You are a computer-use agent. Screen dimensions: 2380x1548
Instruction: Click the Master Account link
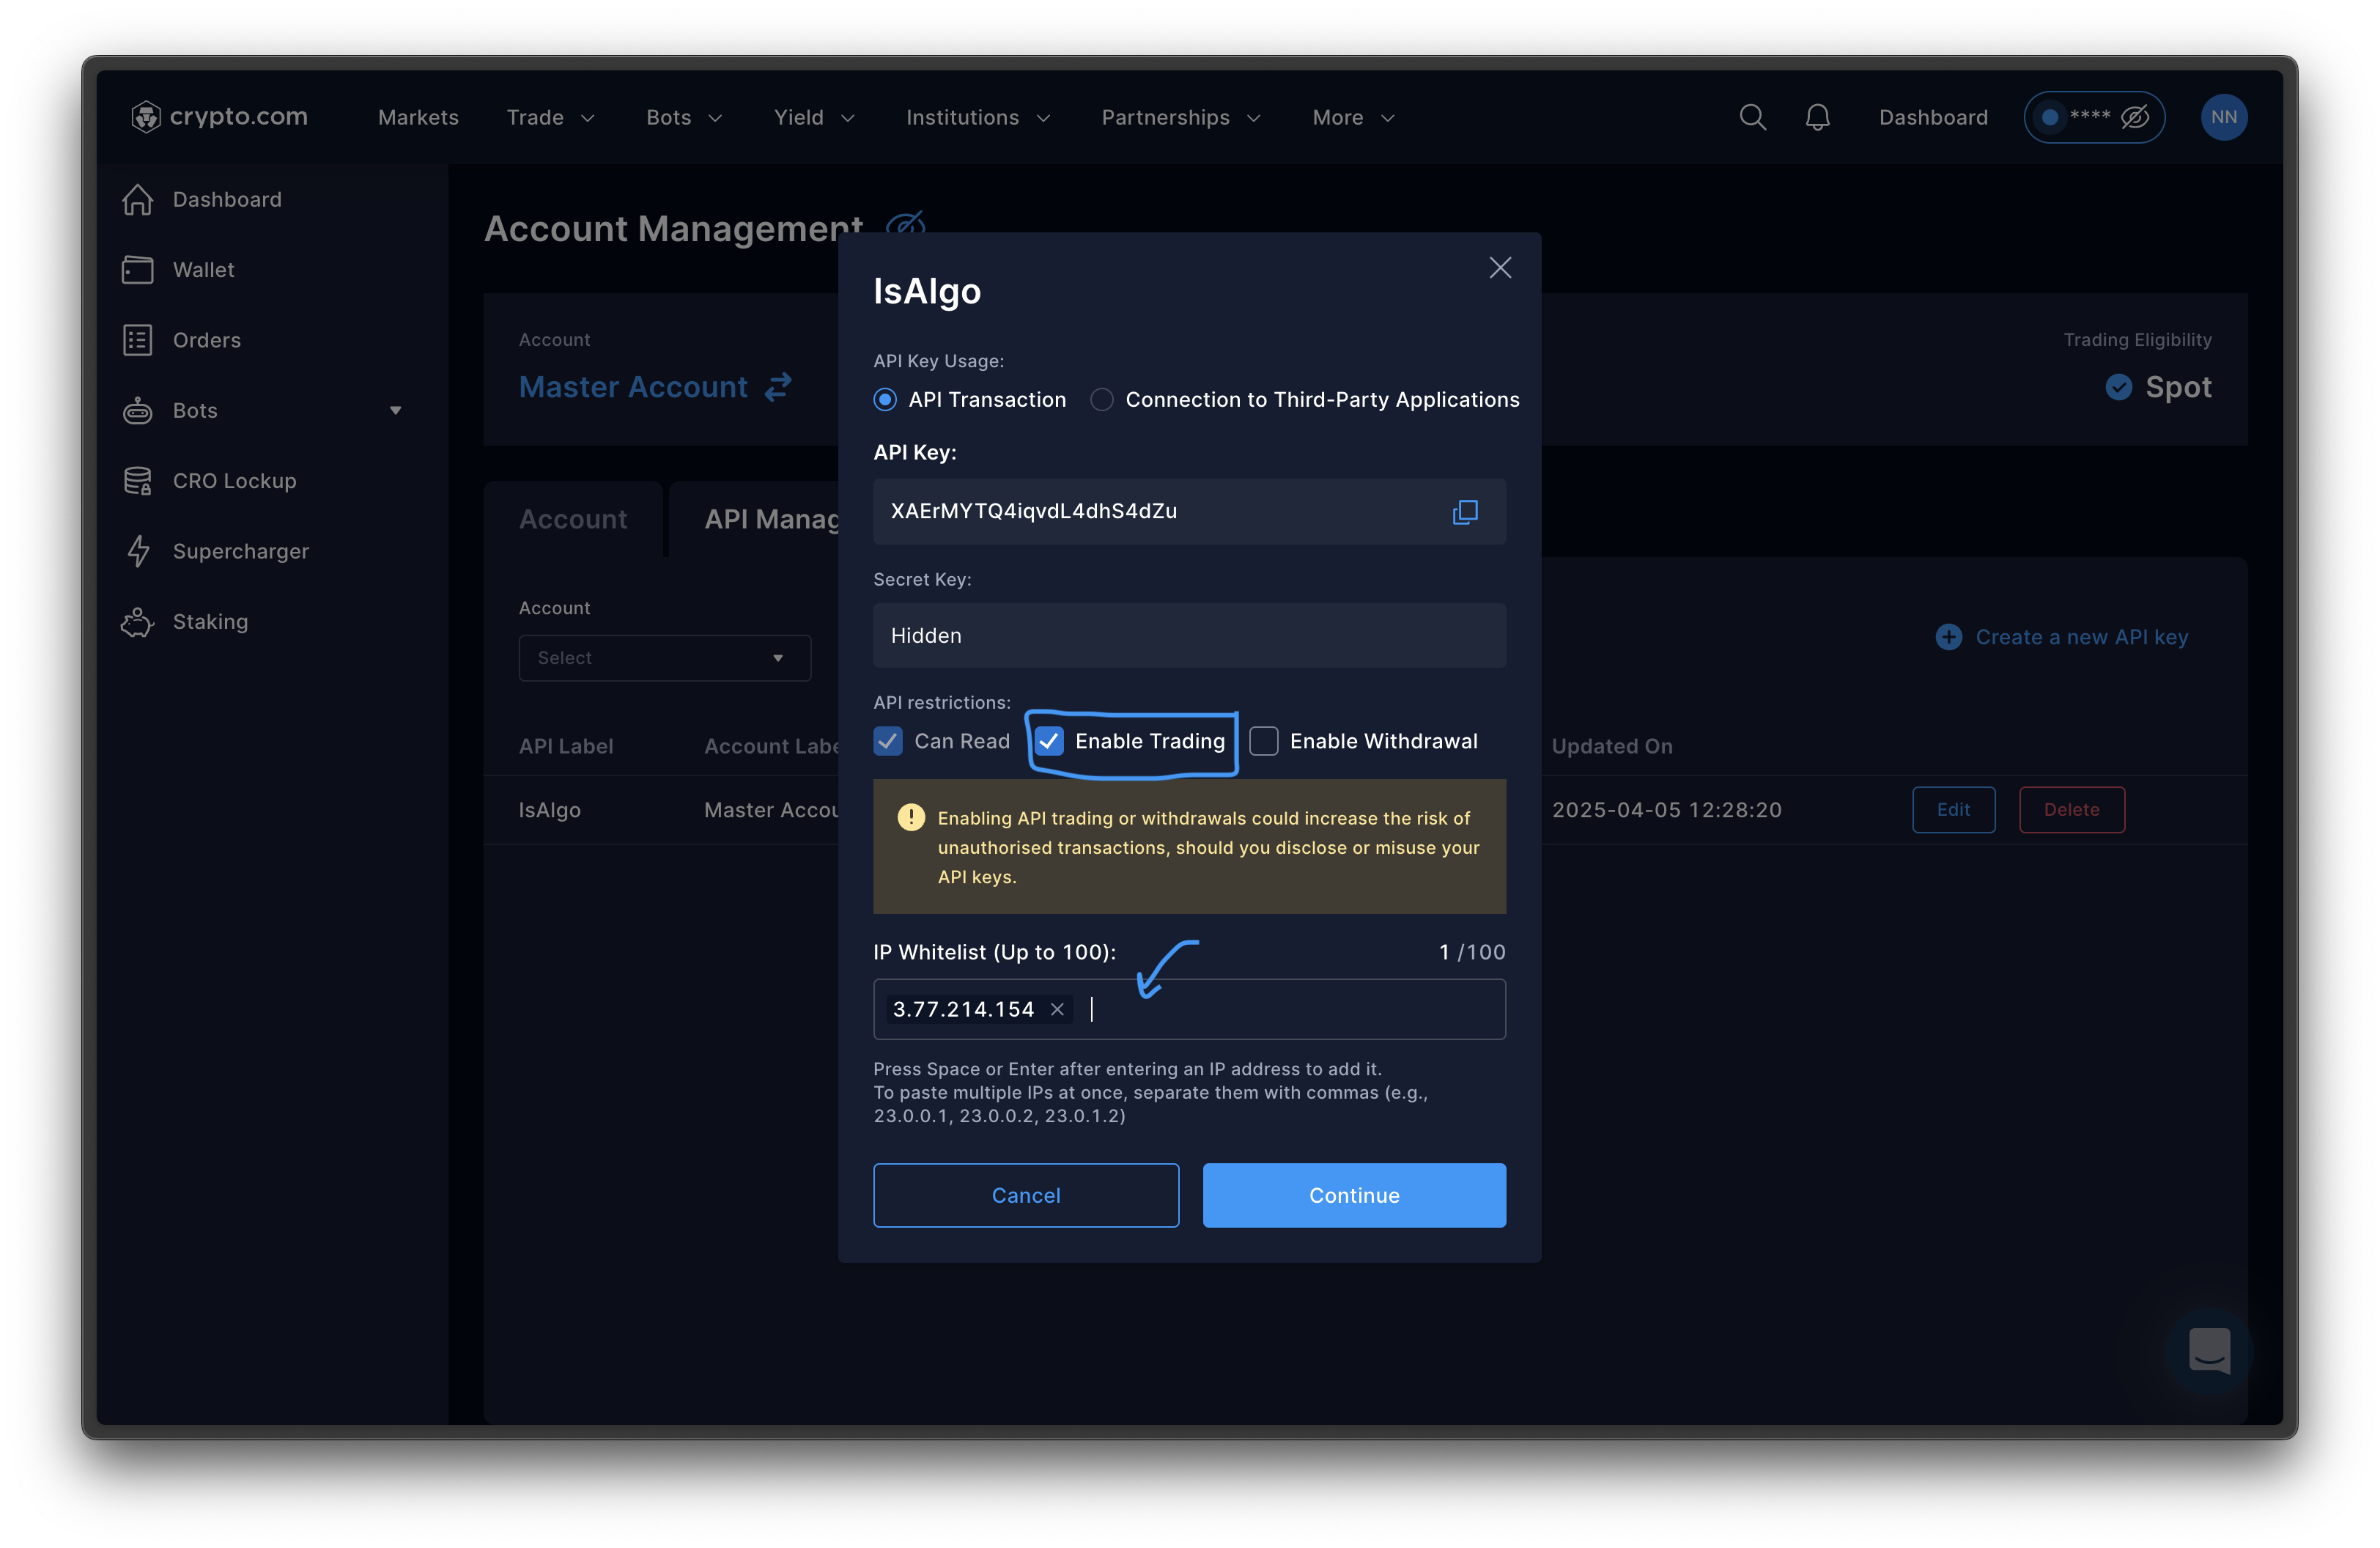[633, 387]
